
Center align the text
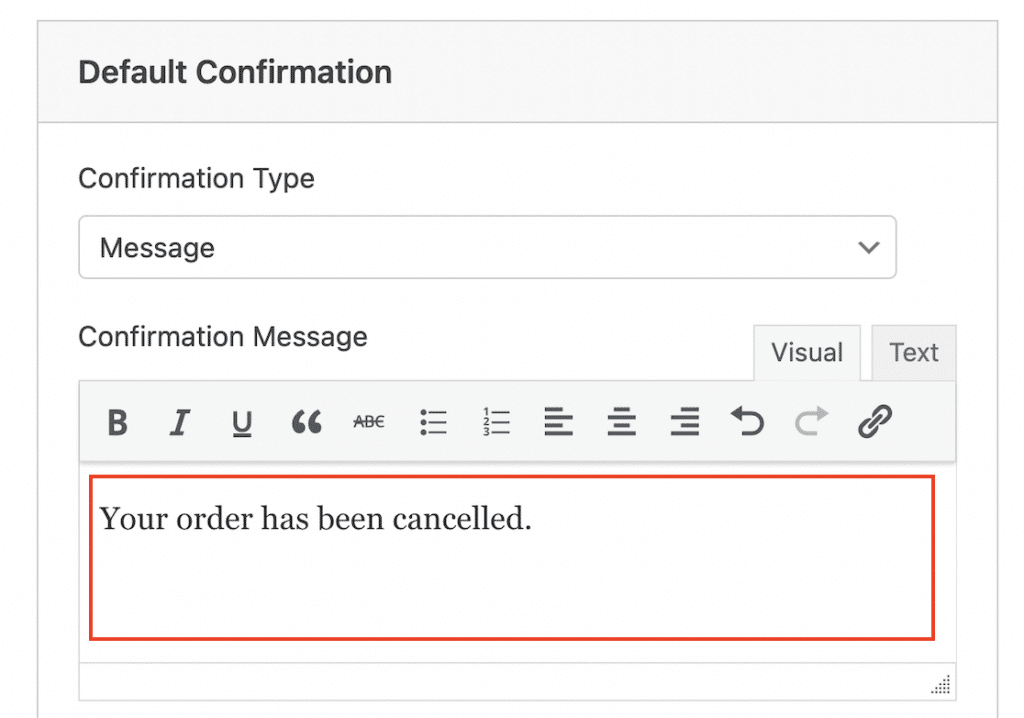tap(622, 423)
